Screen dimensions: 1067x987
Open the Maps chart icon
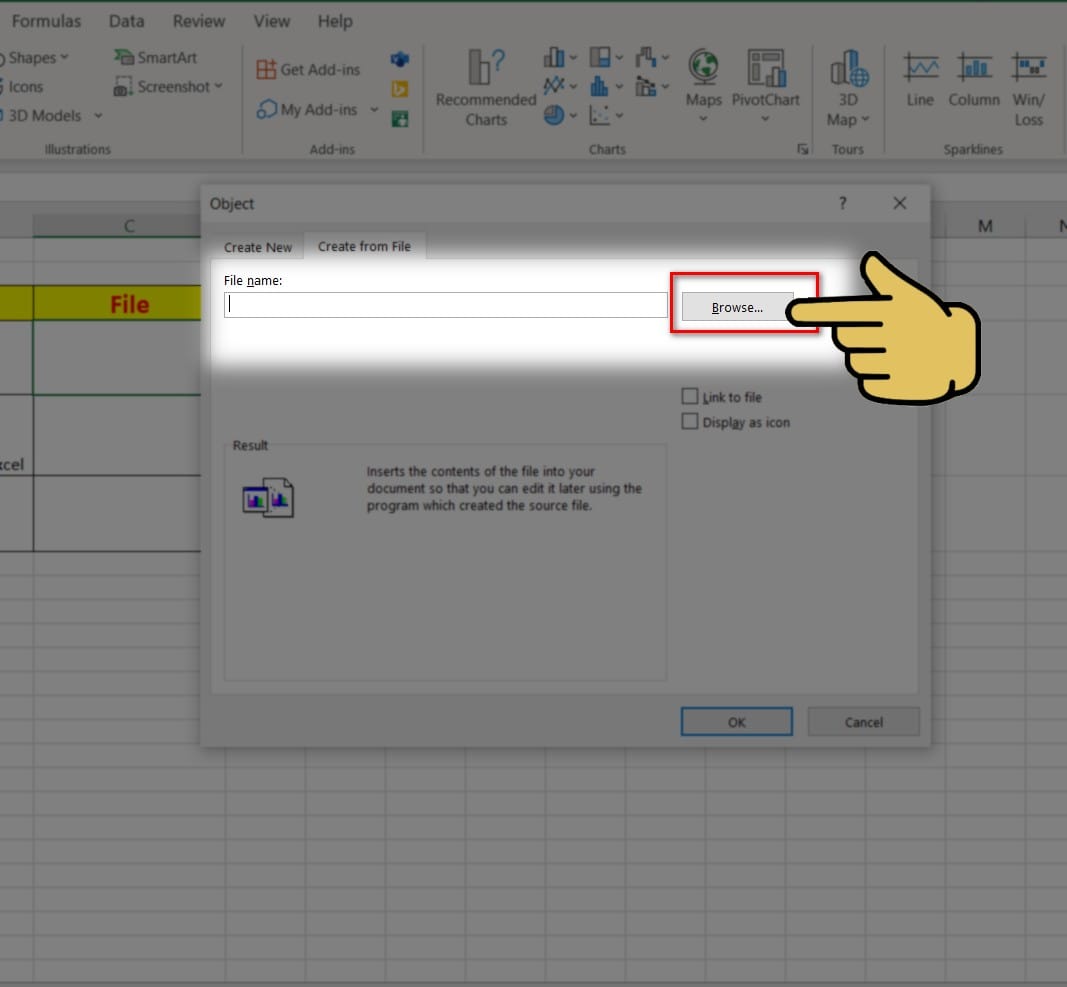pyautogui.click(x=704, y=70)
